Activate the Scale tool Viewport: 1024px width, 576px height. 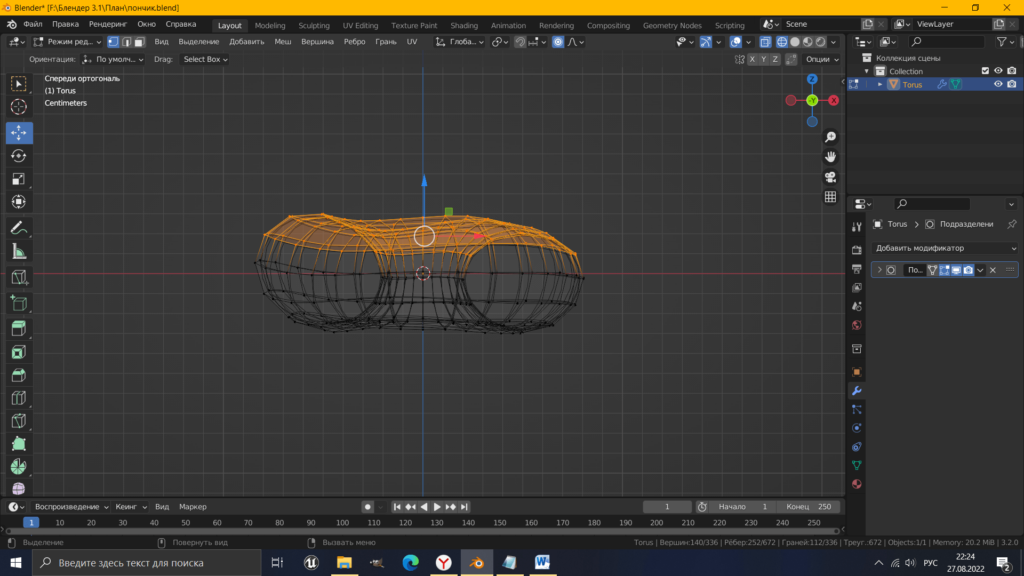click(x=19, y=179)
